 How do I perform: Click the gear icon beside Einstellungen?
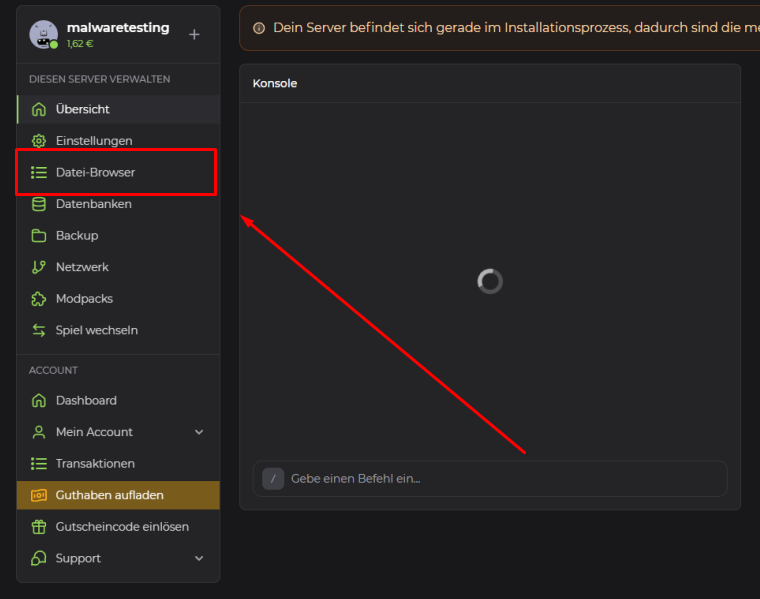click(x=39, y=141)
